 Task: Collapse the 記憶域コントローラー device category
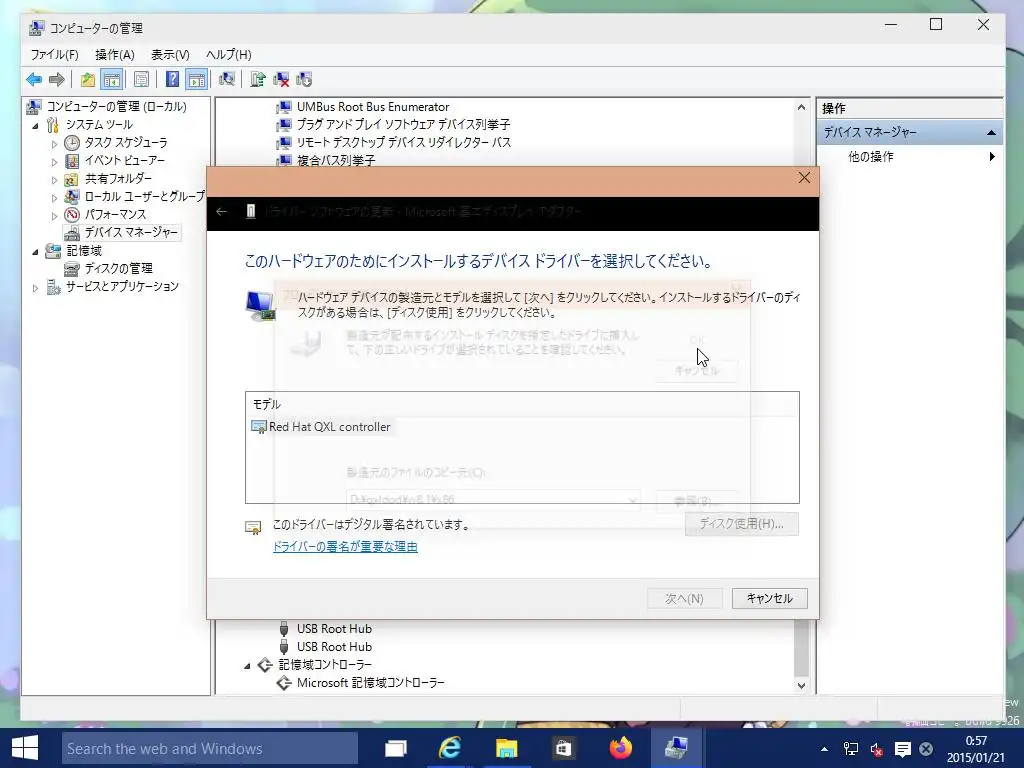(x=248, y=665)
